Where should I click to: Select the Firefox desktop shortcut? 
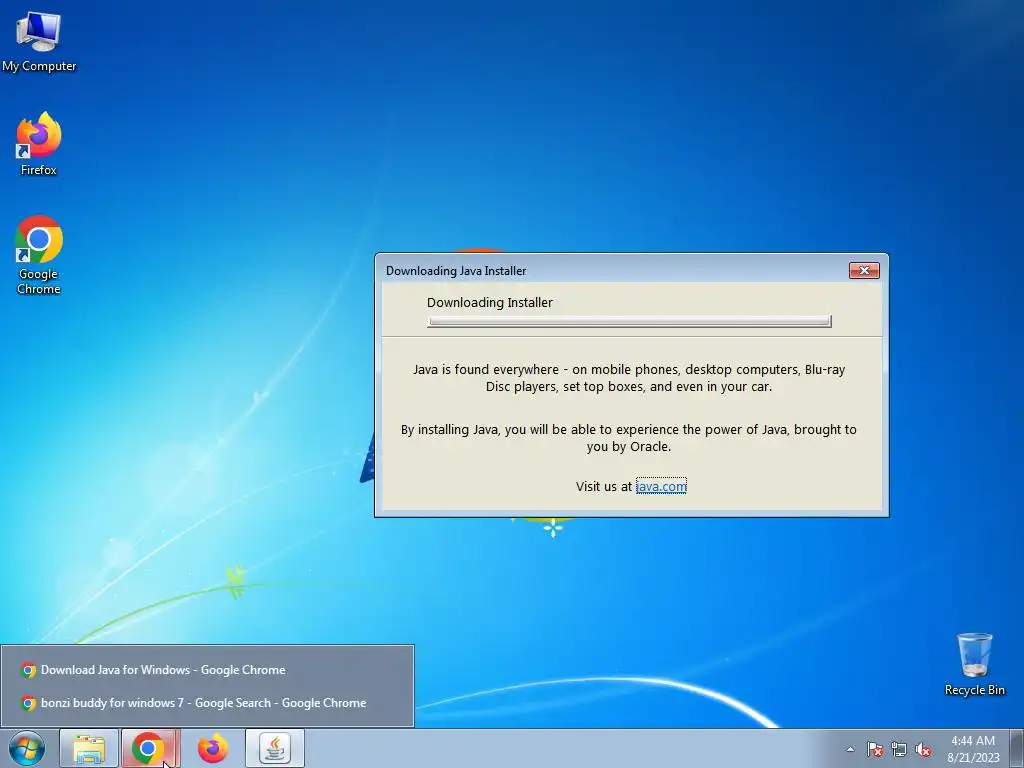coord(39,144)
